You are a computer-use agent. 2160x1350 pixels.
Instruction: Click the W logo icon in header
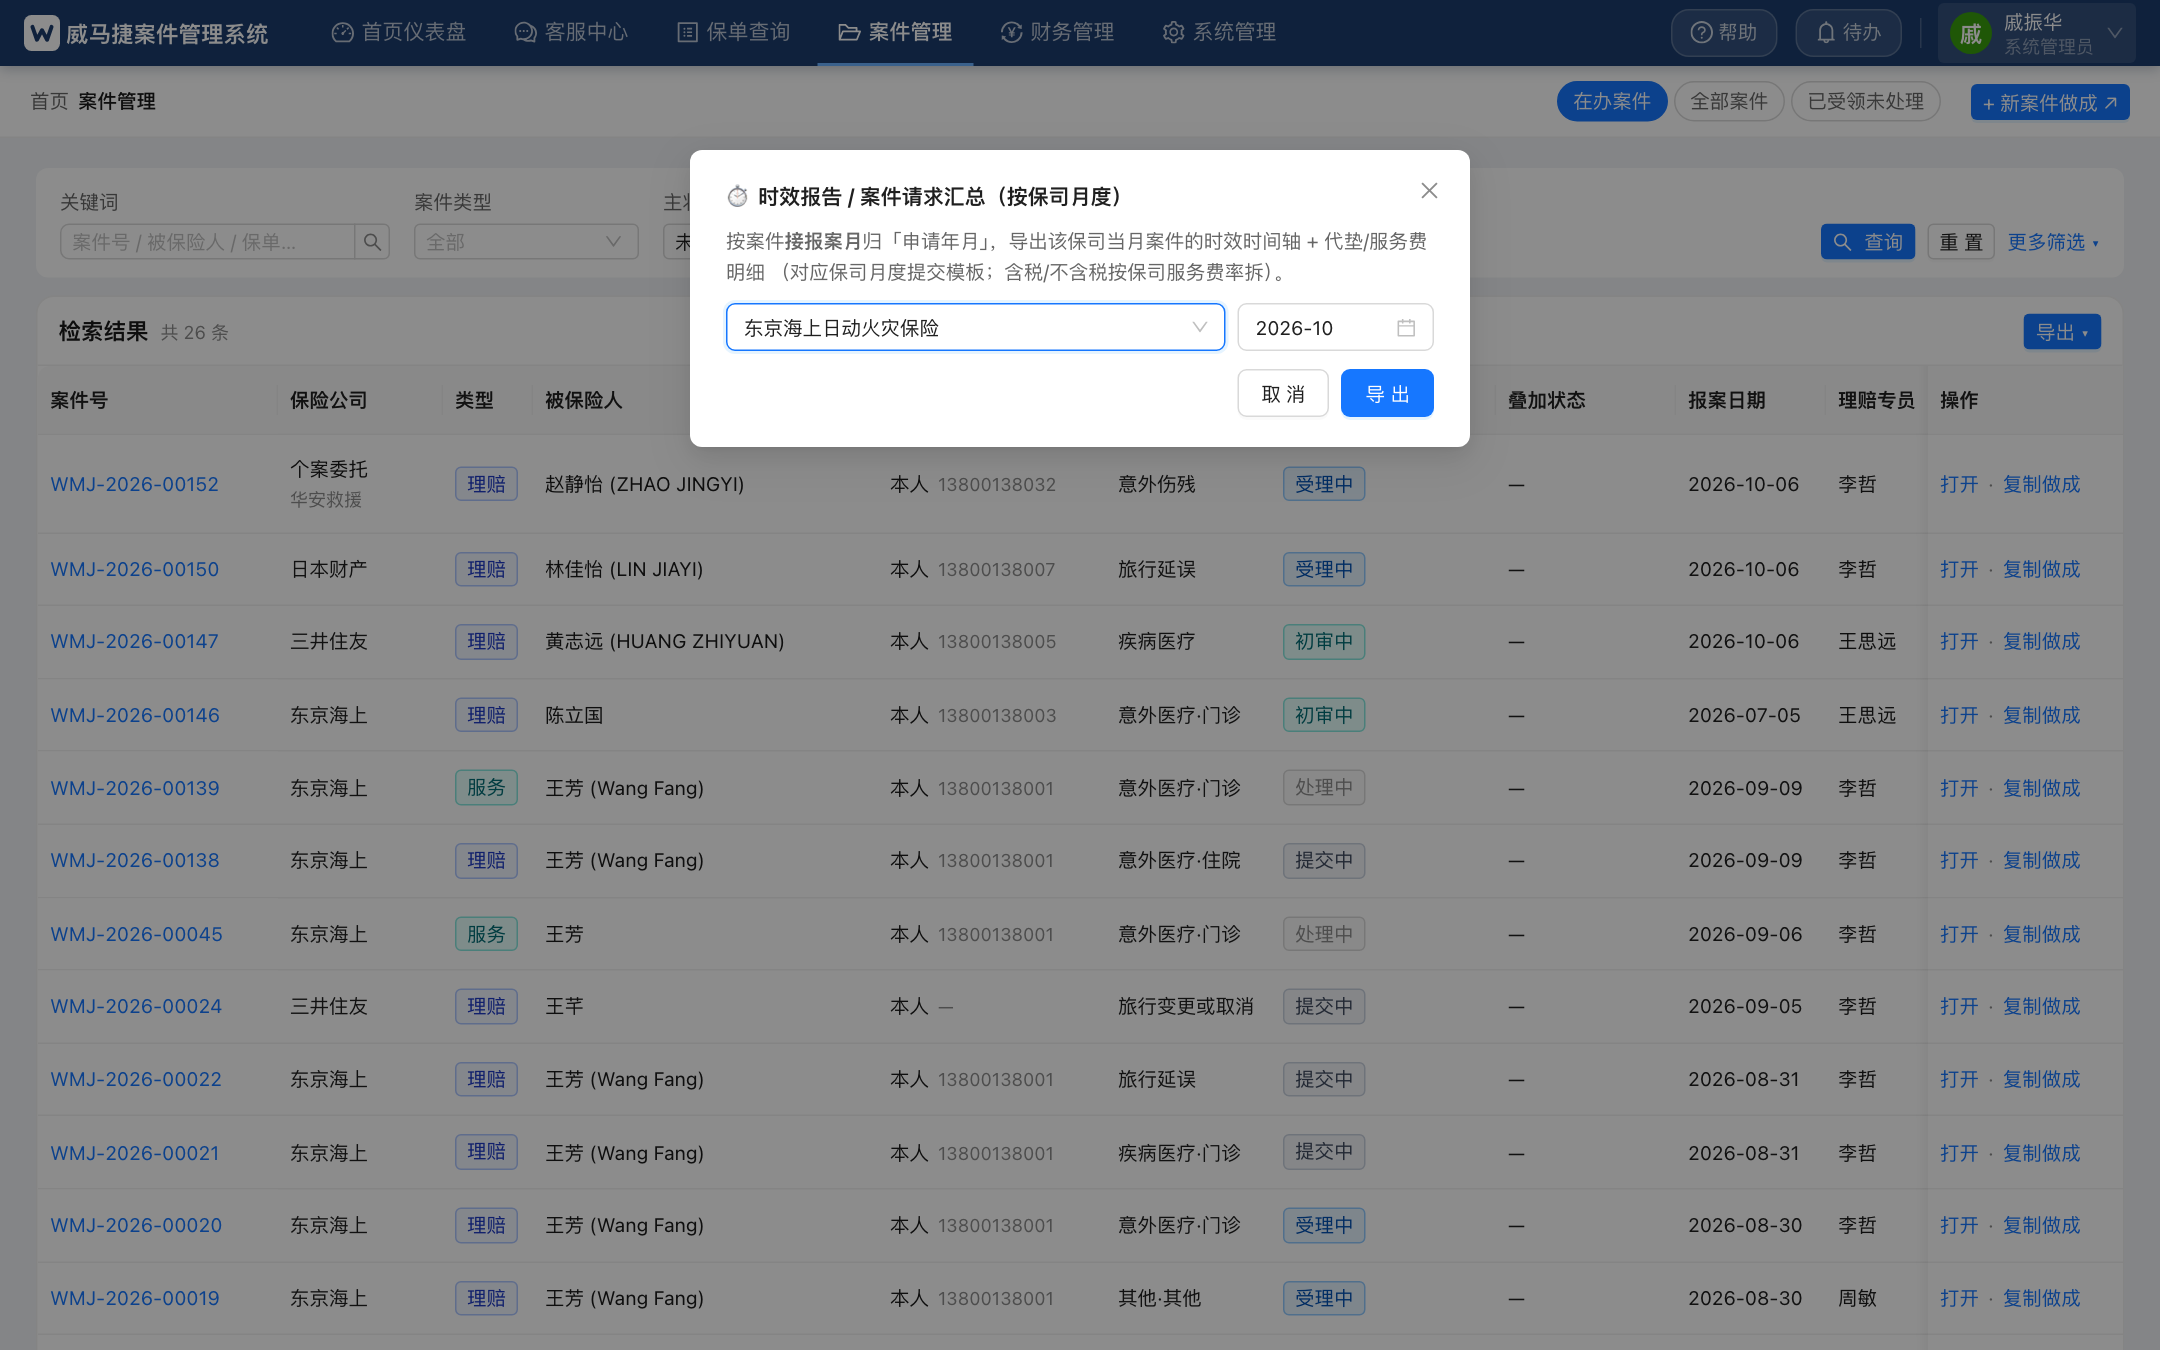pos(42,33)
